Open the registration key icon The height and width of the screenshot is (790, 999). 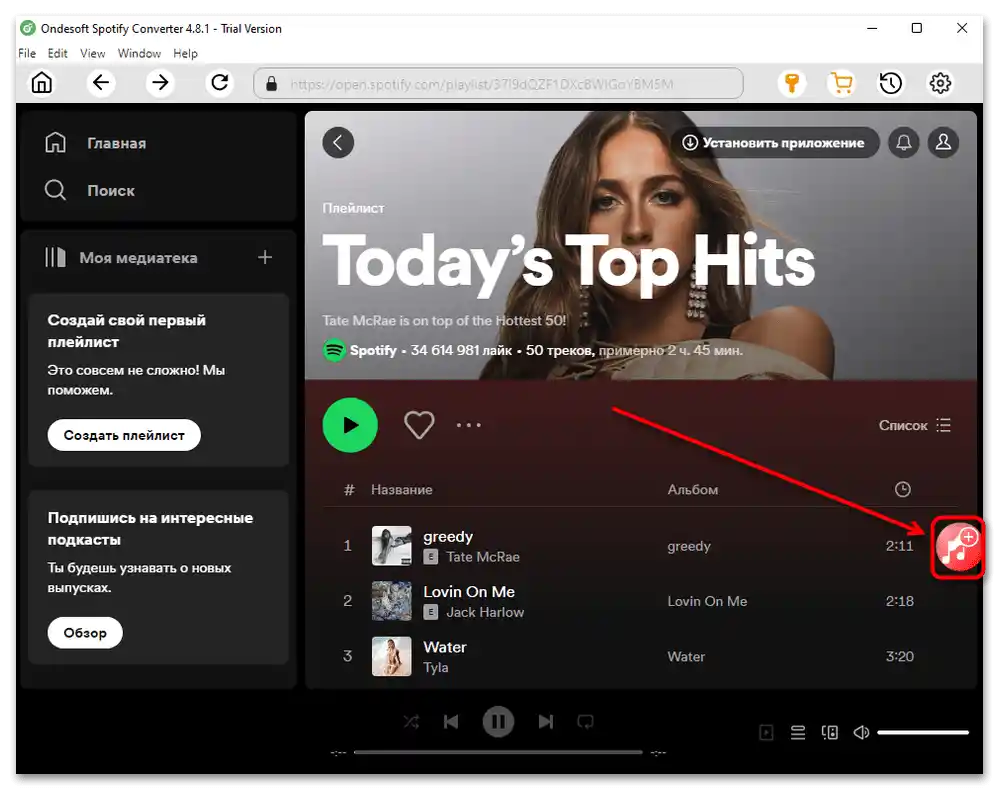pyautogui.click(x=792, y=83)
